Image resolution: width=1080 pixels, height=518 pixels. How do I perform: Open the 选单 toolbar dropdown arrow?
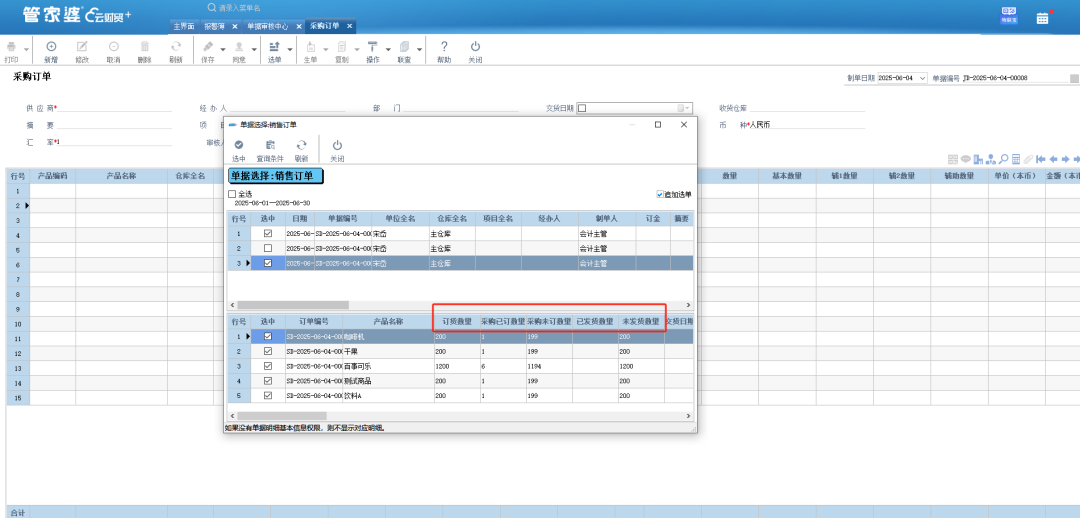290,48
